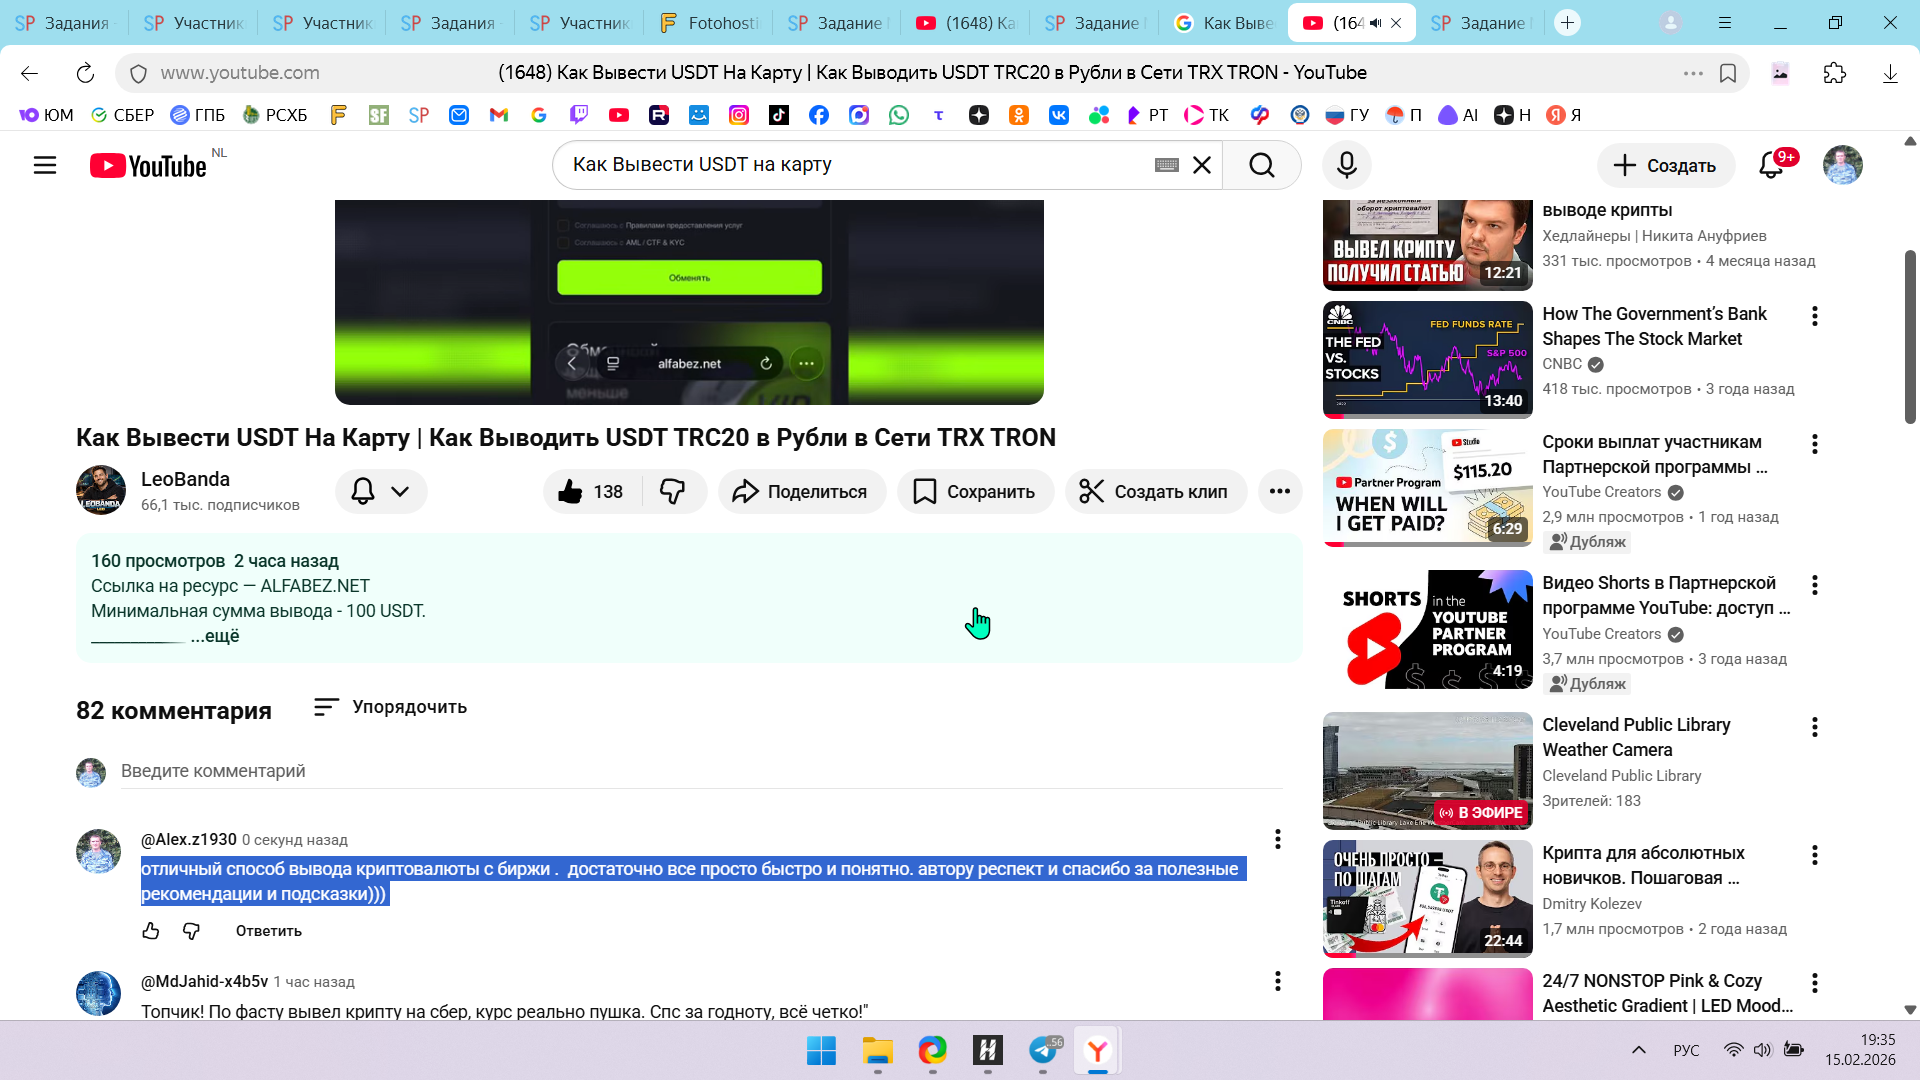Open the YouTube notifications bell

pos(1771,165)
